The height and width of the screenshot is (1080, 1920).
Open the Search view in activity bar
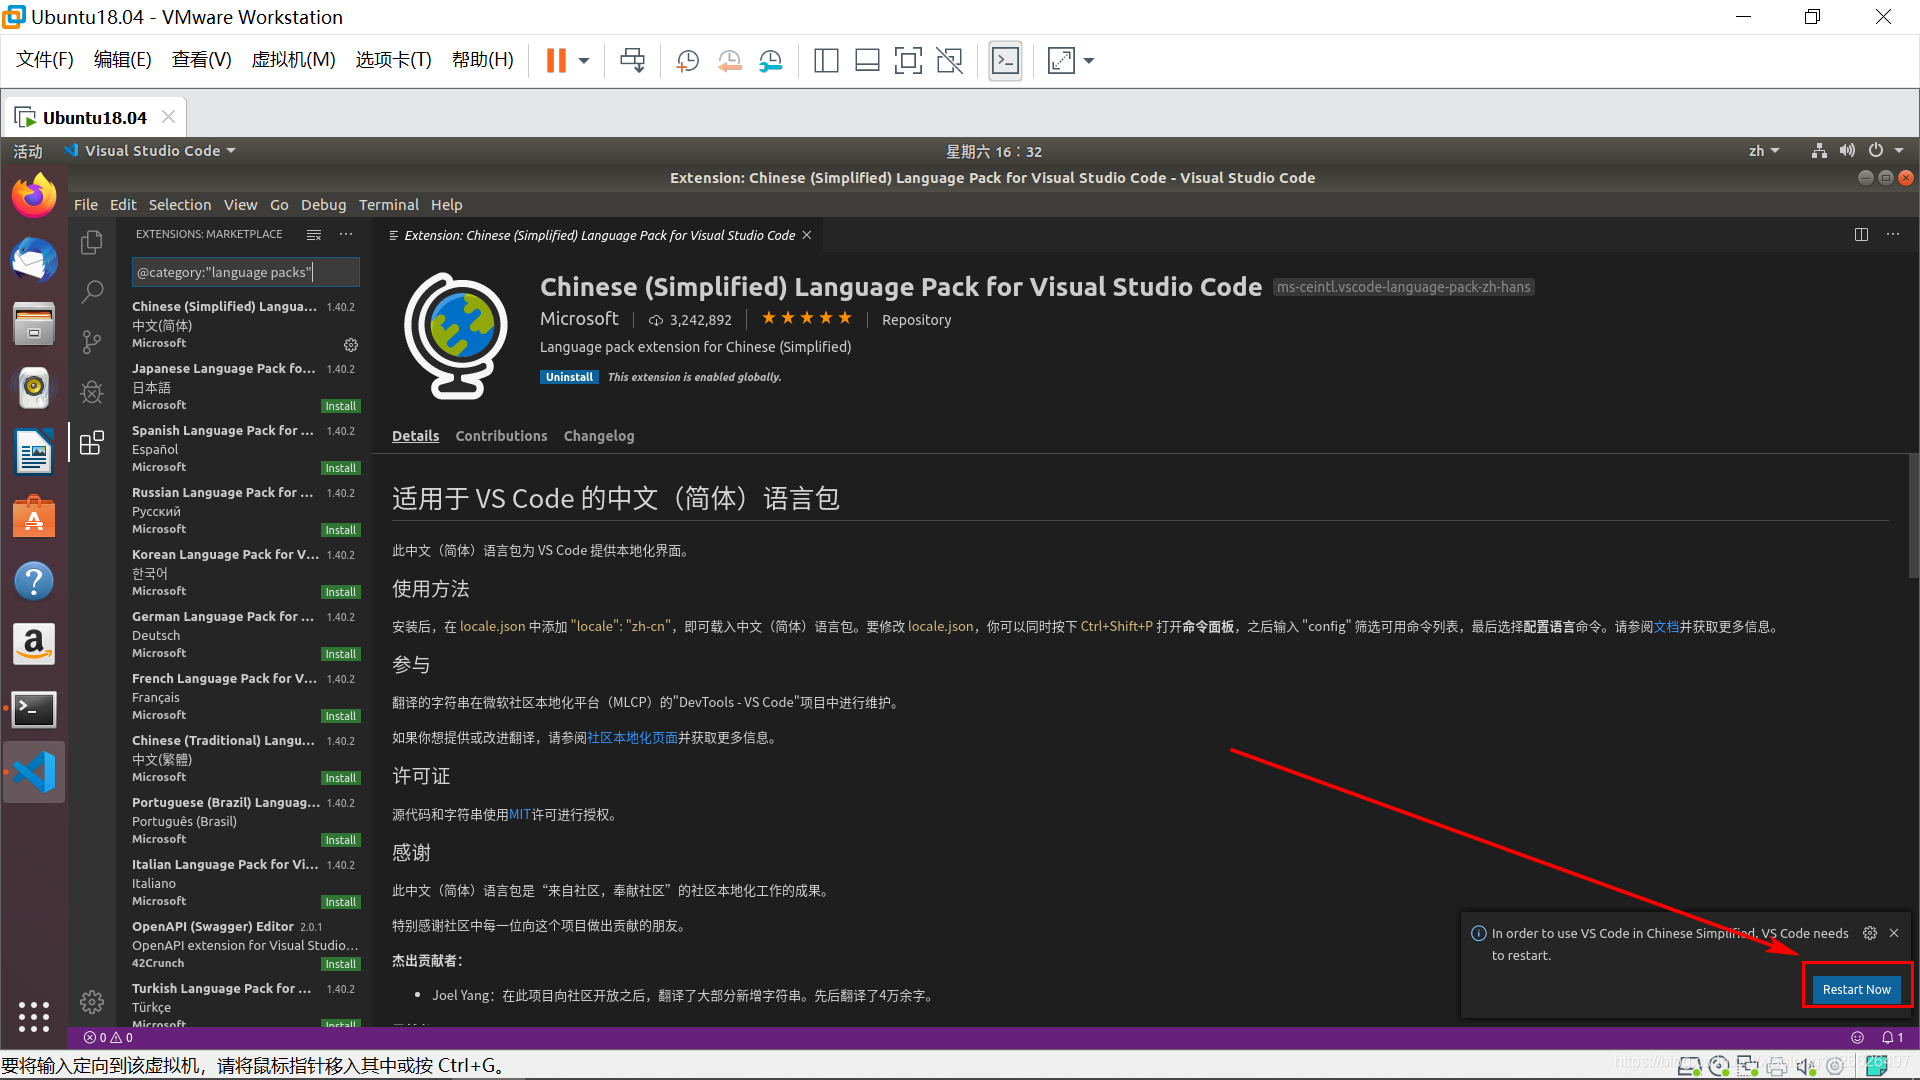pos(92,292)
